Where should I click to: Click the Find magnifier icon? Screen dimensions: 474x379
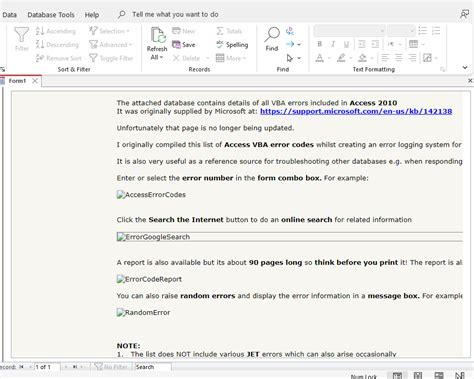pos(272,35)
